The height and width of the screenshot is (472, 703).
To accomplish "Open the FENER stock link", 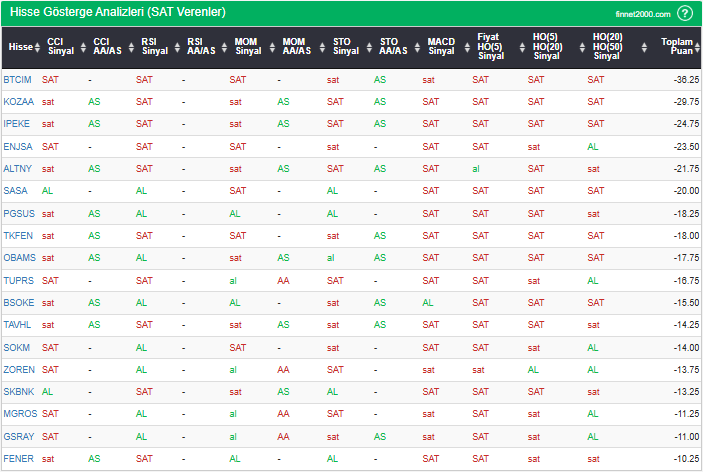I will [18, 458].
